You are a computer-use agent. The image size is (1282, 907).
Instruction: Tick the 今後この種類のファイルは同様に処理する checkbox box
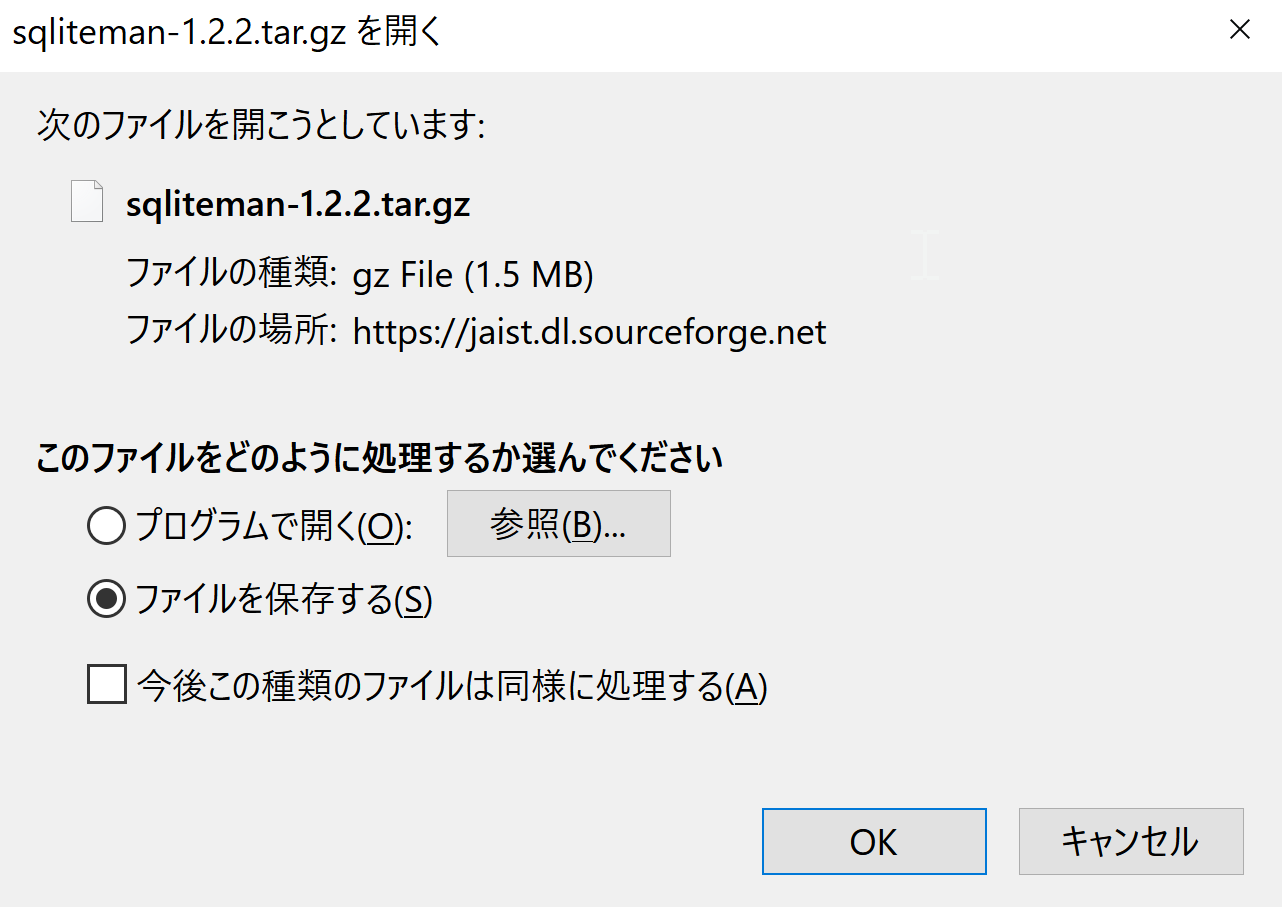[107, 686]
